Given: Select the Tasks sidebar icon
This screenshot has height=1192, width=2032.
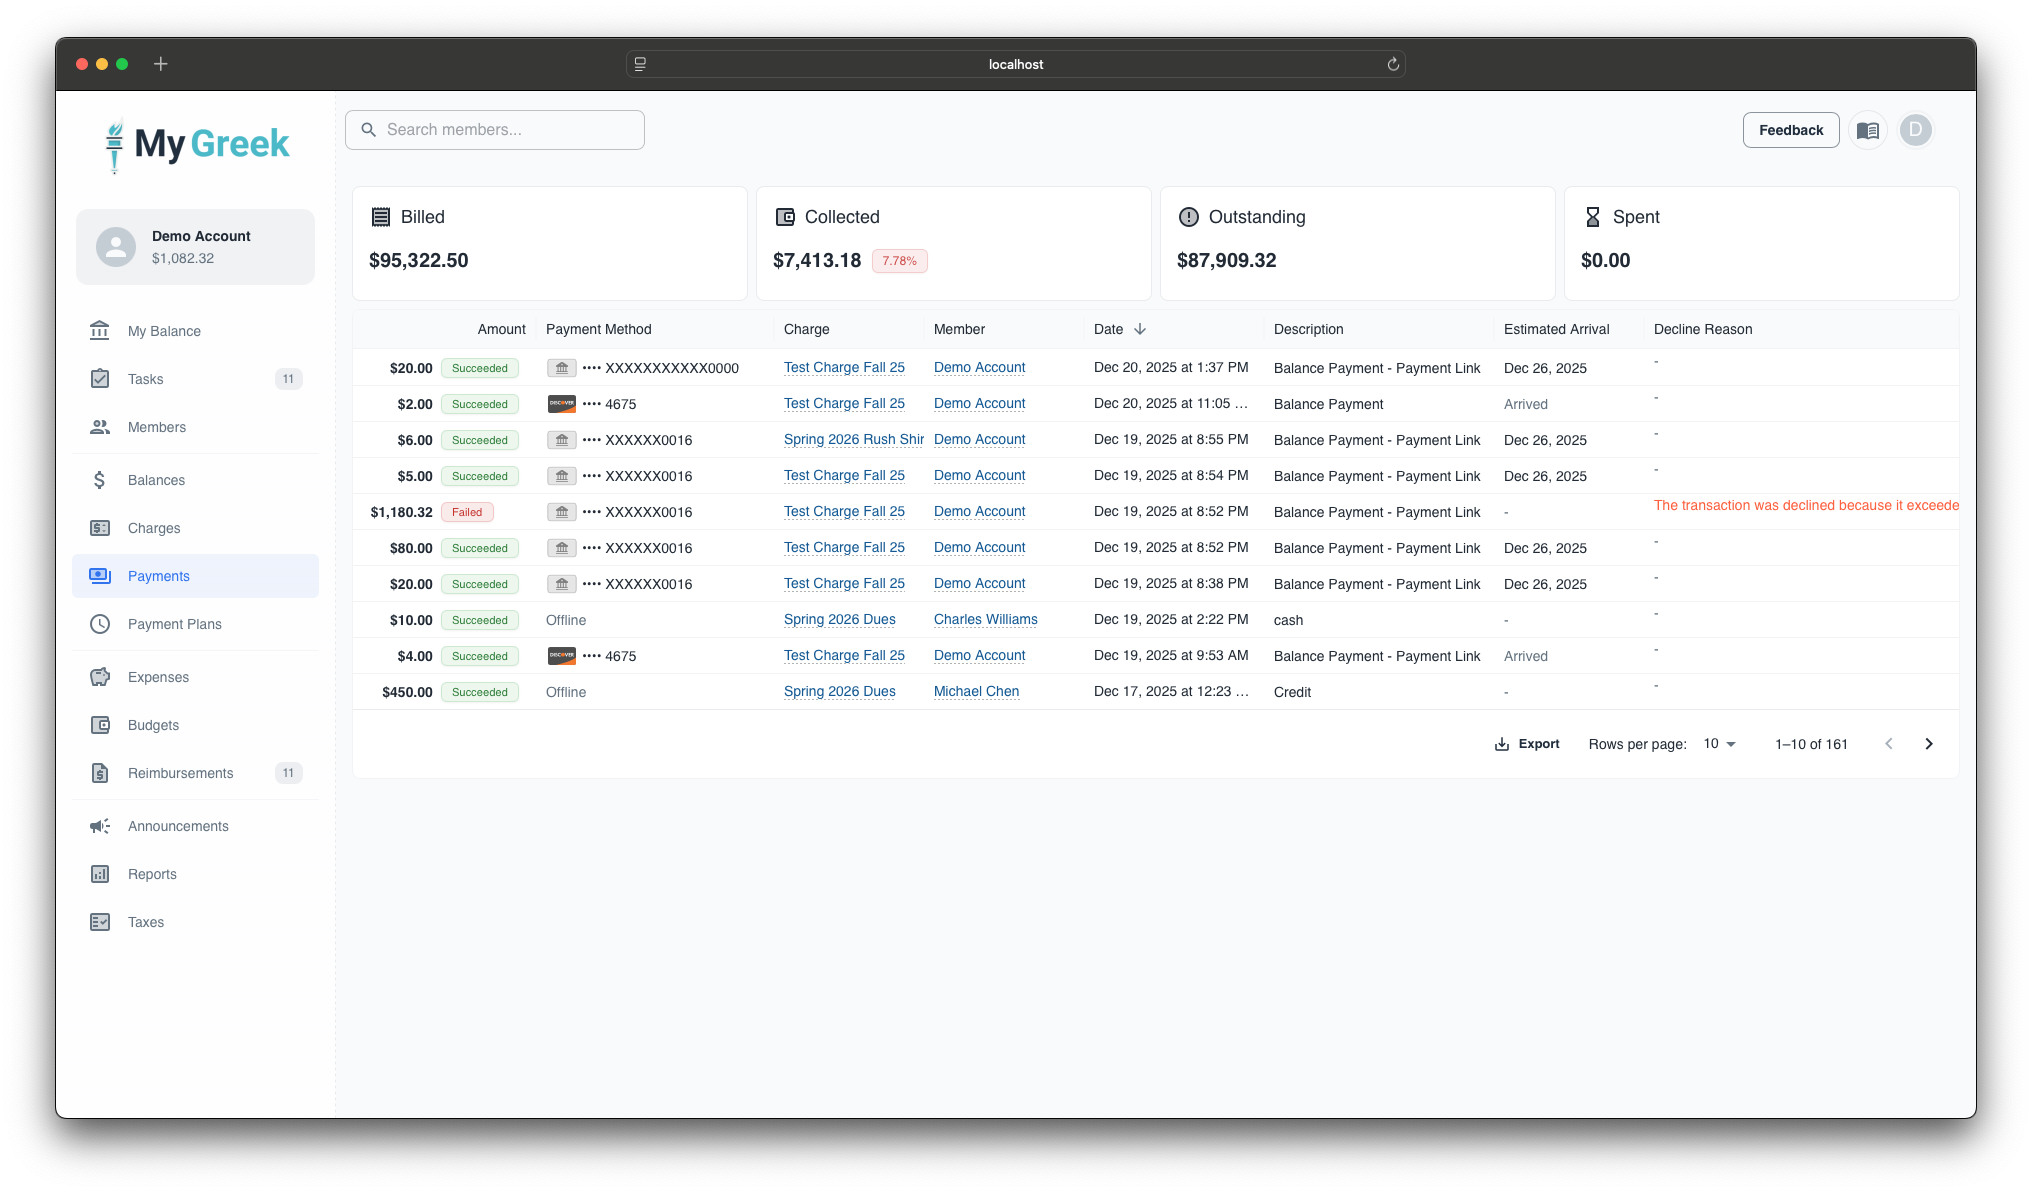Looking at the screenshot, I should coord(100,379).
